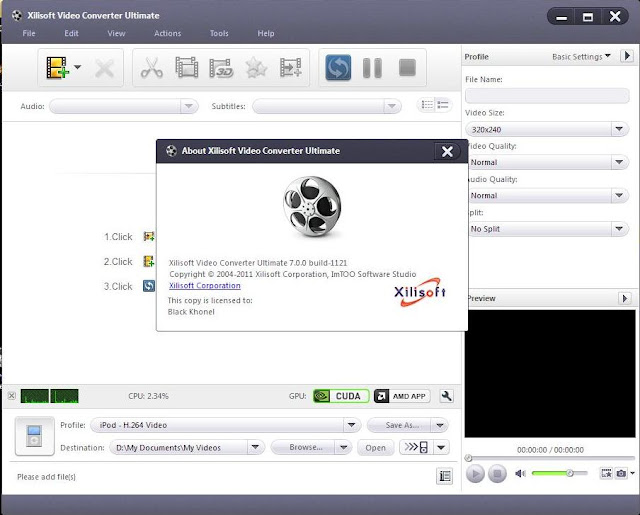Open the Basic Settings dropdown
This screenshot has width=640, height=515.
pyautogui.click(x=581, y=57)
